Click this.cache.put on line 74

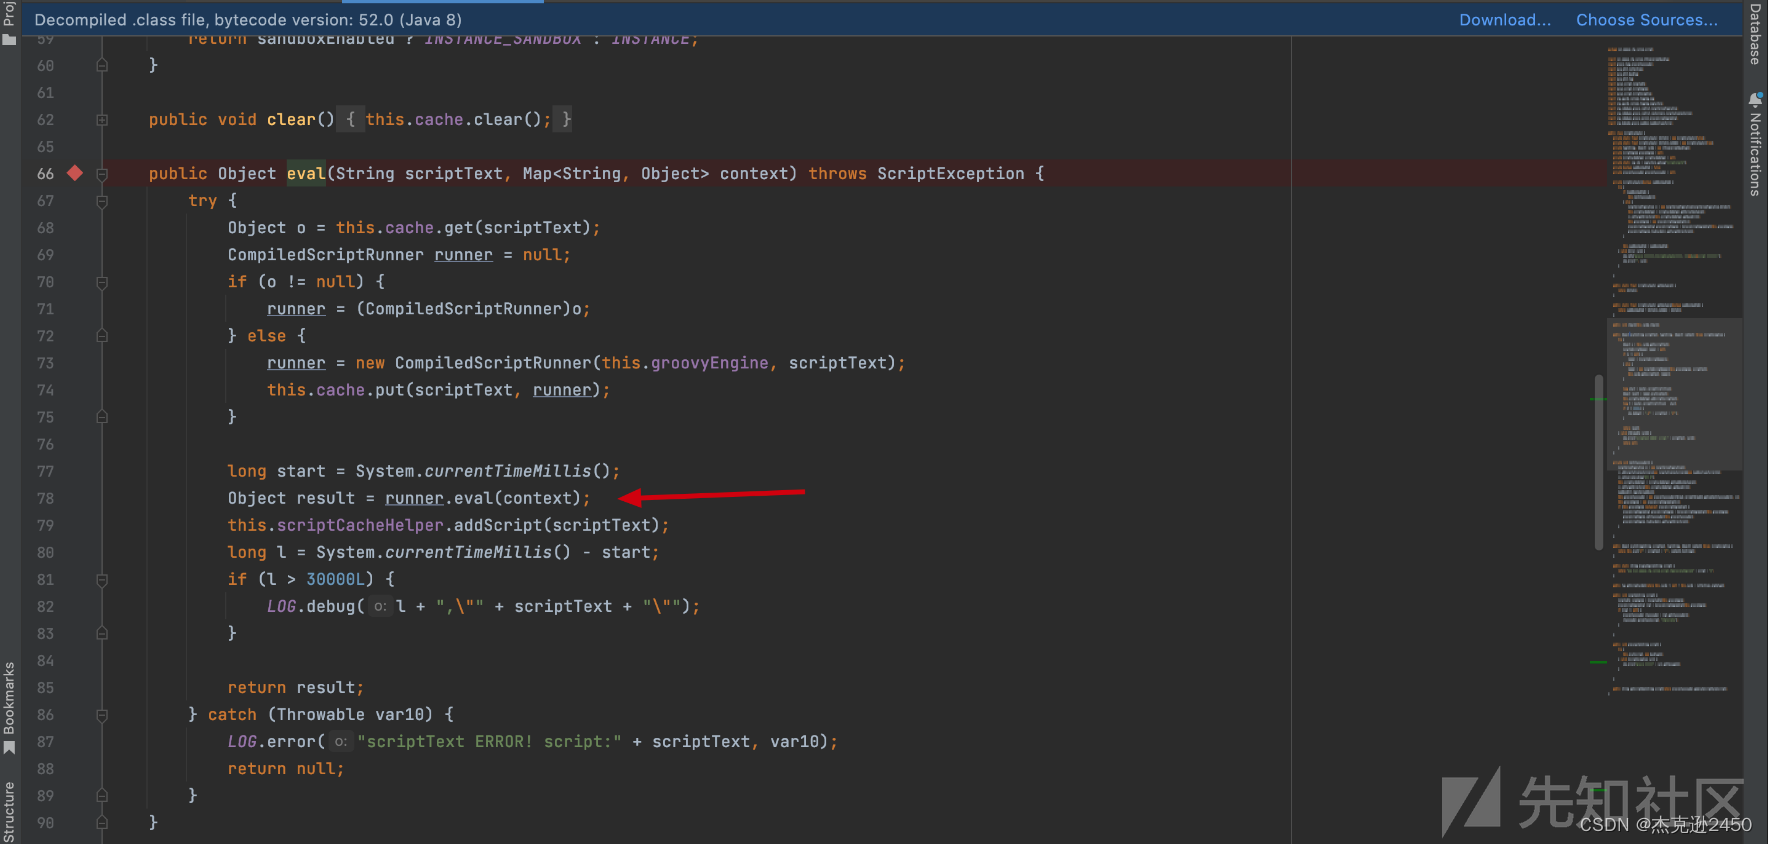(x=336, y=390)
